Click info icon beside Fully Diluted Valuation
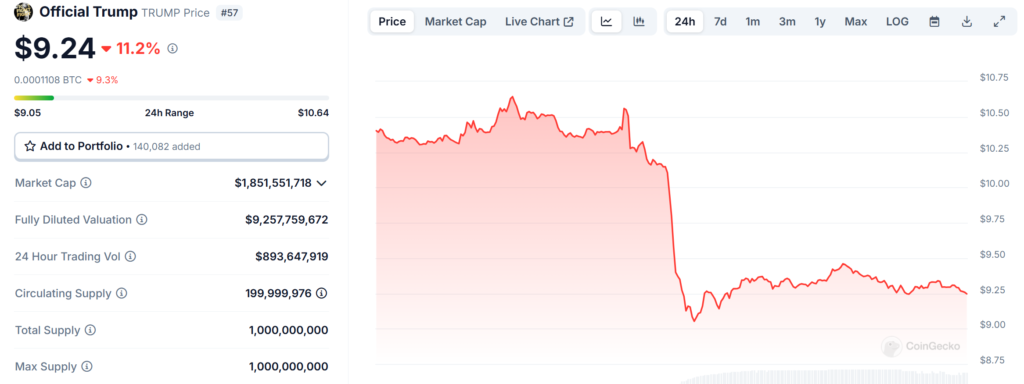Screen dimensions: 1024x384 pos(142,219)
